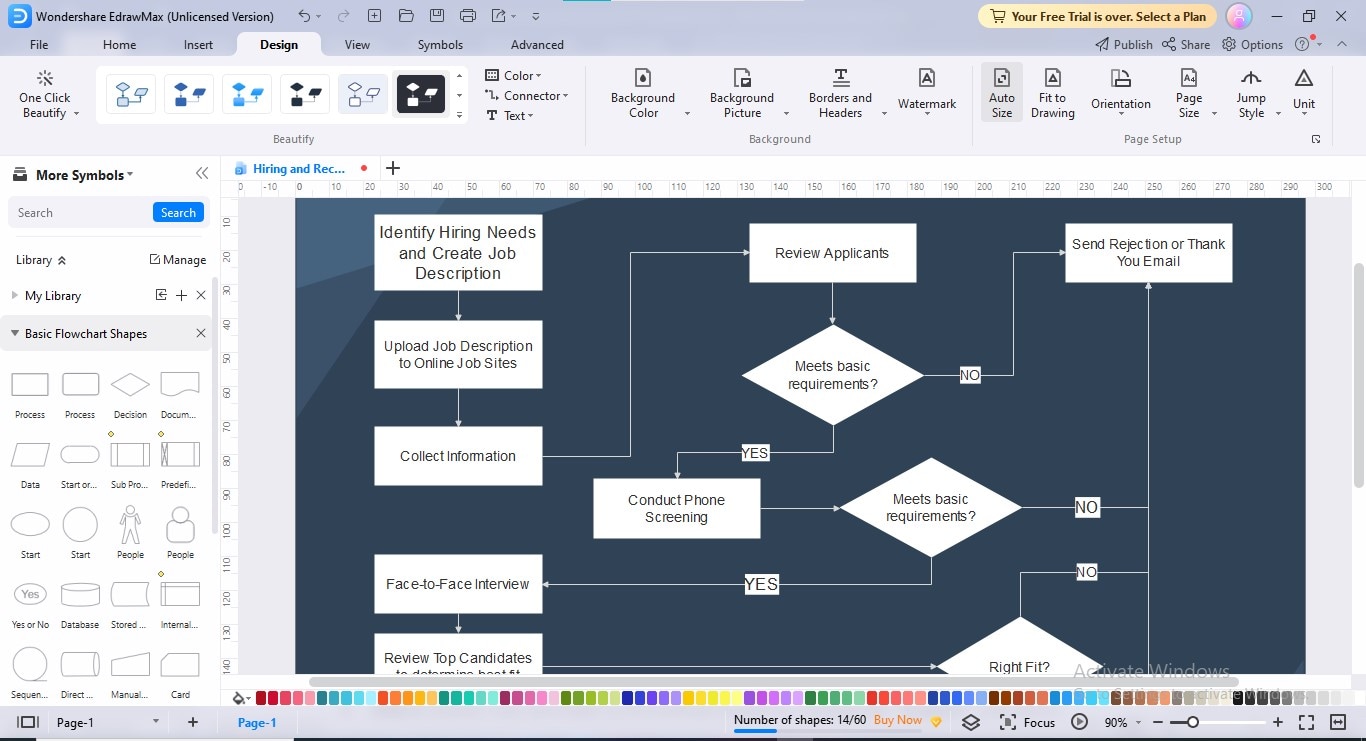Expand the My Library tree item

(15, 296)
